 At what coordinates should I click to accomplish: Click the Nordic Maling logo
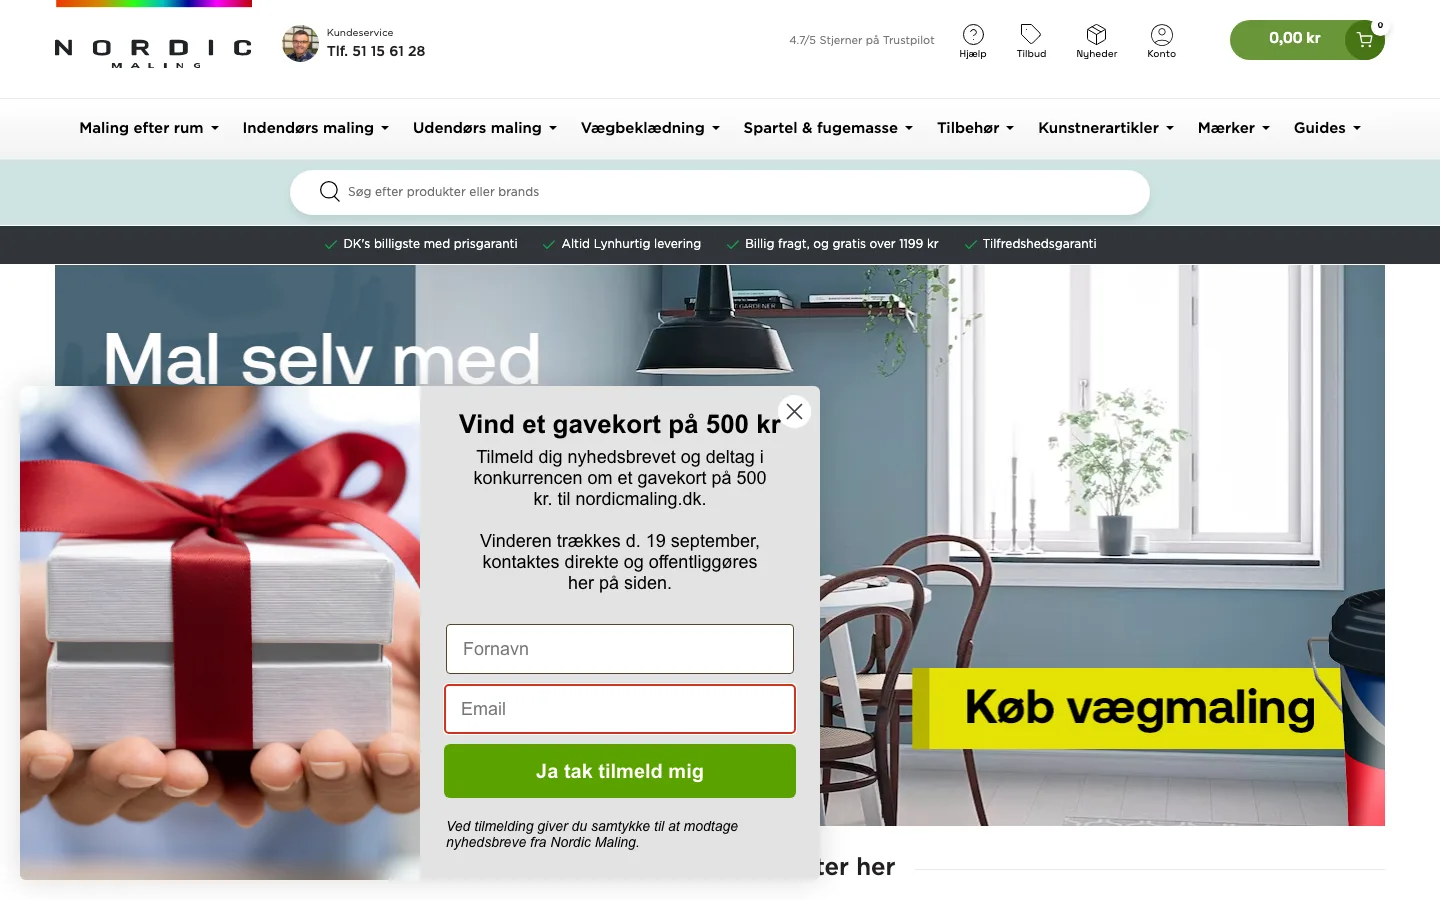pos(153,52)
